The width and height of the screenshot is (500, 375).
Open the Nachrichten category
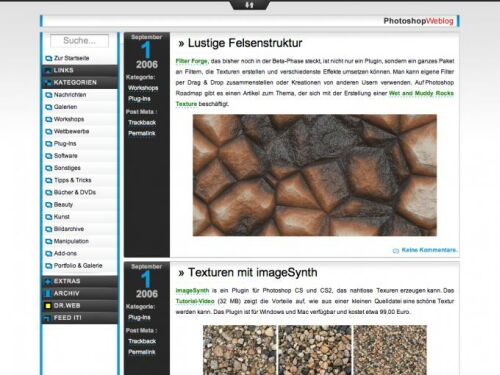[x=70, y=95]
